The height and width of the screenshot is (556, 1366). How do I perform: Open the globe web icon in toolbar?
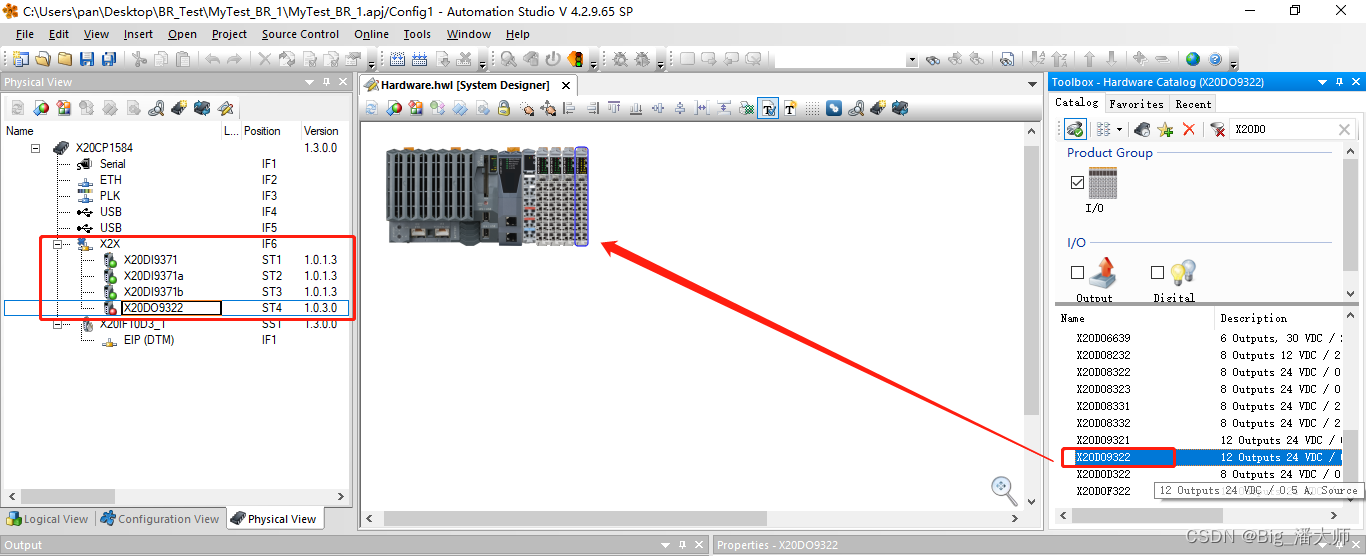(x=1192, y=59)
